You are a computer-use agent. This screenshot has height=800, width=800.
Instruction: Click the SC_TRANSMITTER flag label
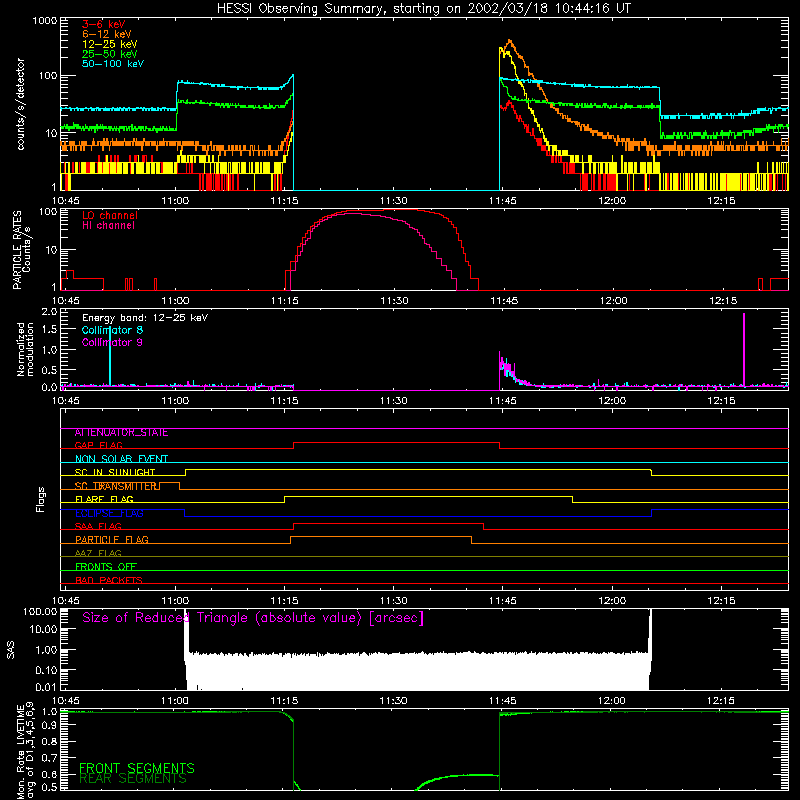click(115, 486)
